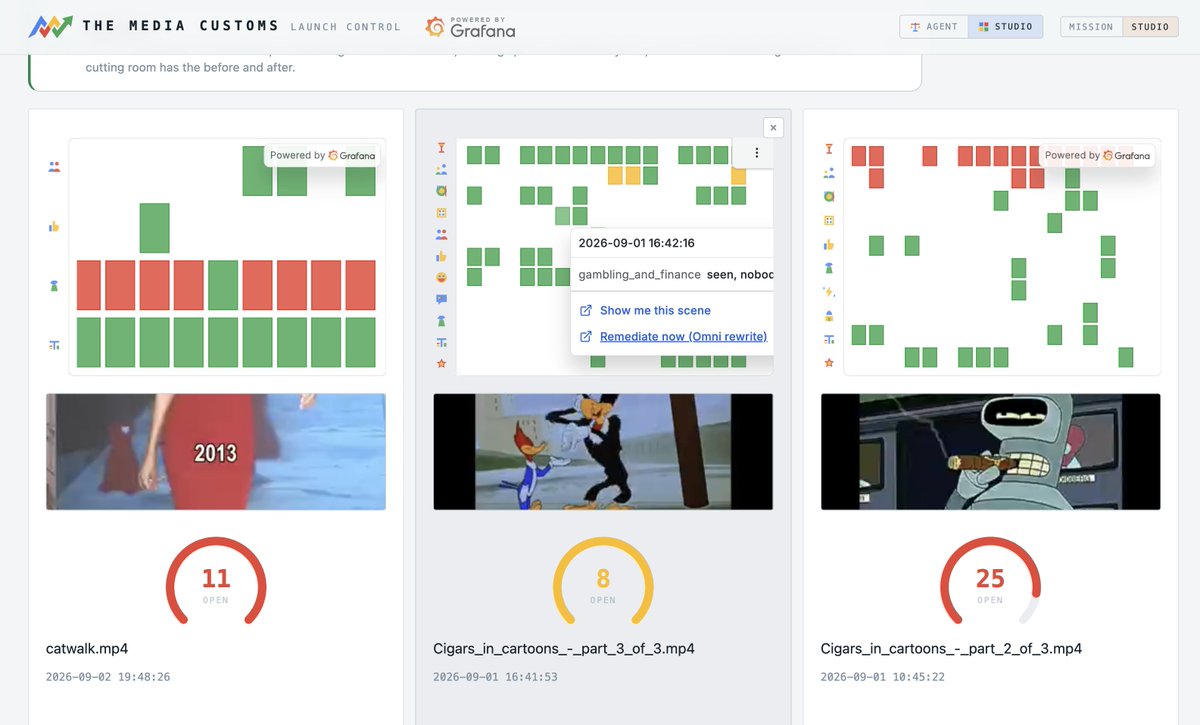Click the people-landscape icon in Cigars part 3

pos(441,170)
